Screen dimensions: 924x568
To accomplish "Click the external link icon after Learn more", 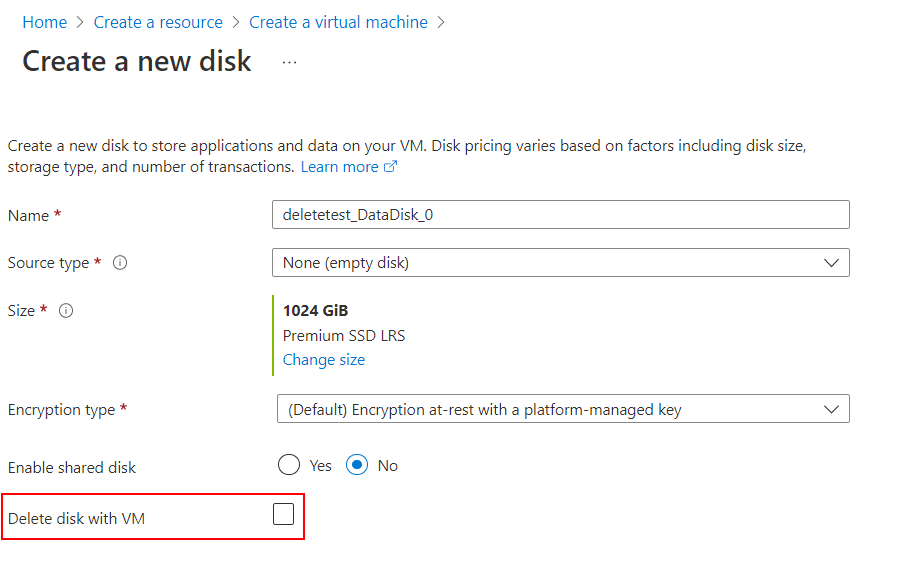I will [x=391, y=167].
